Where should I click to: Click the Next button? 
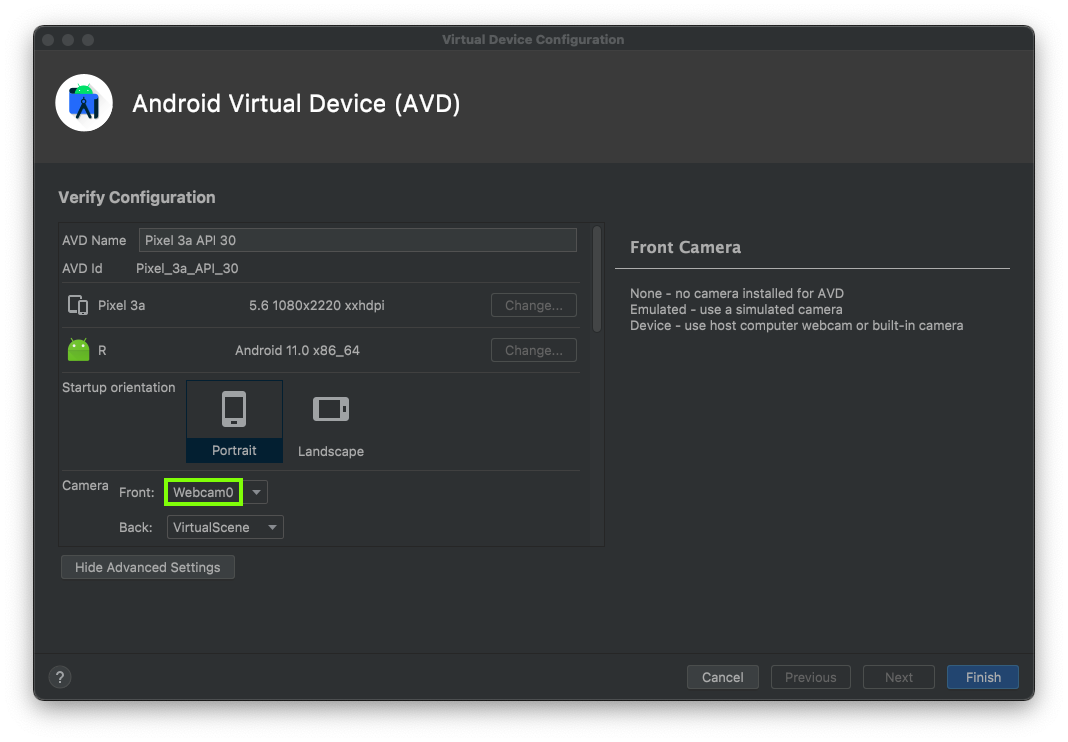coord(898,677)
